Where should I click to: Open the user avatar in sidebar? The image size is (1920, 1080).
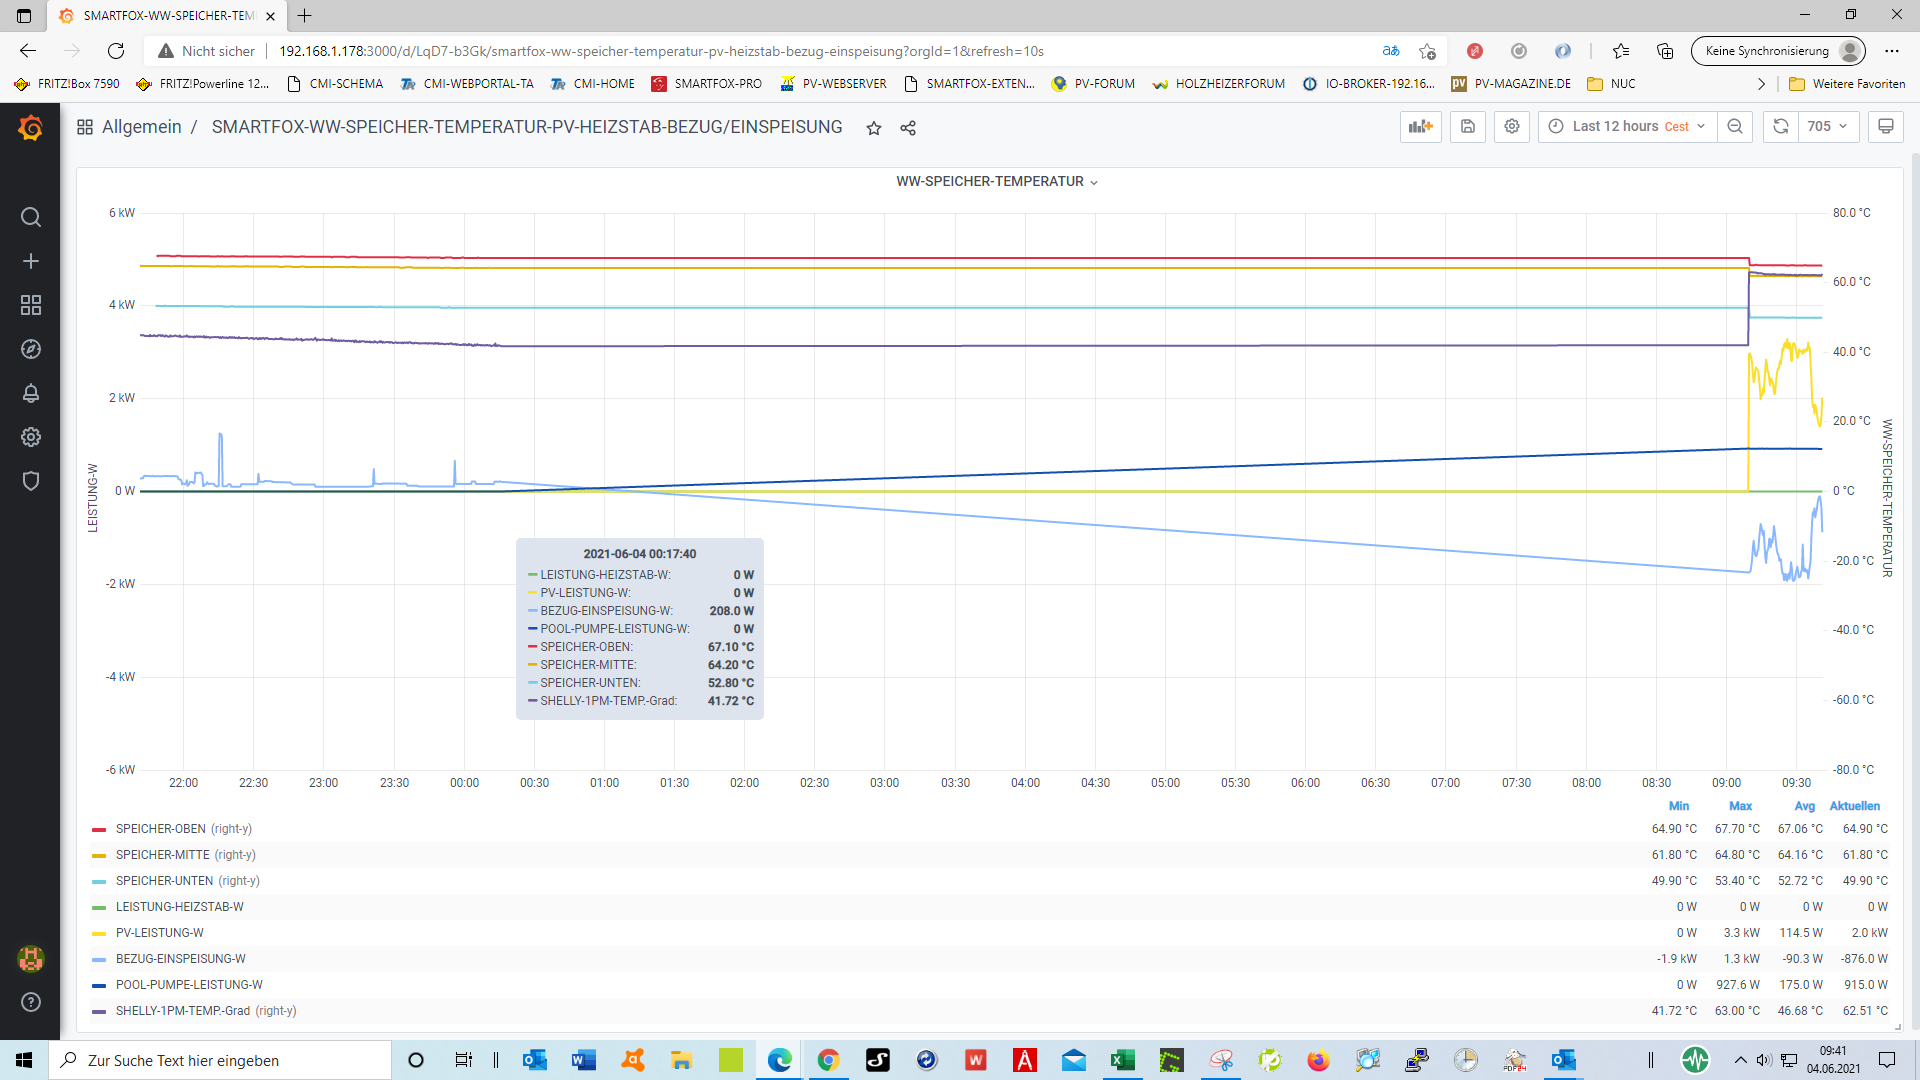click(x=30, y=959)
